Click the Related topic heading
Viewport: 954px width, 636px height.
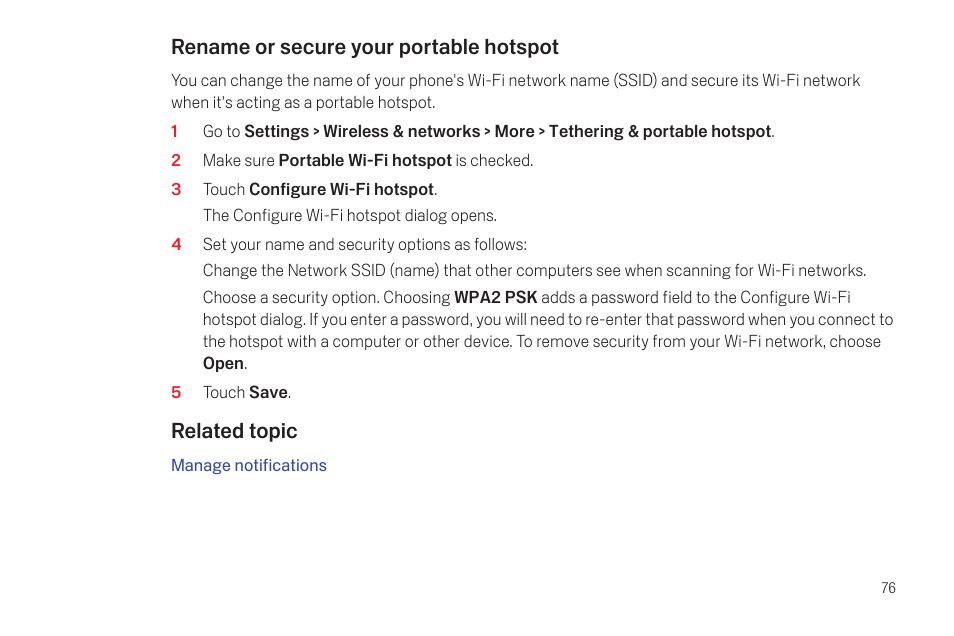(x=234, y=431)
